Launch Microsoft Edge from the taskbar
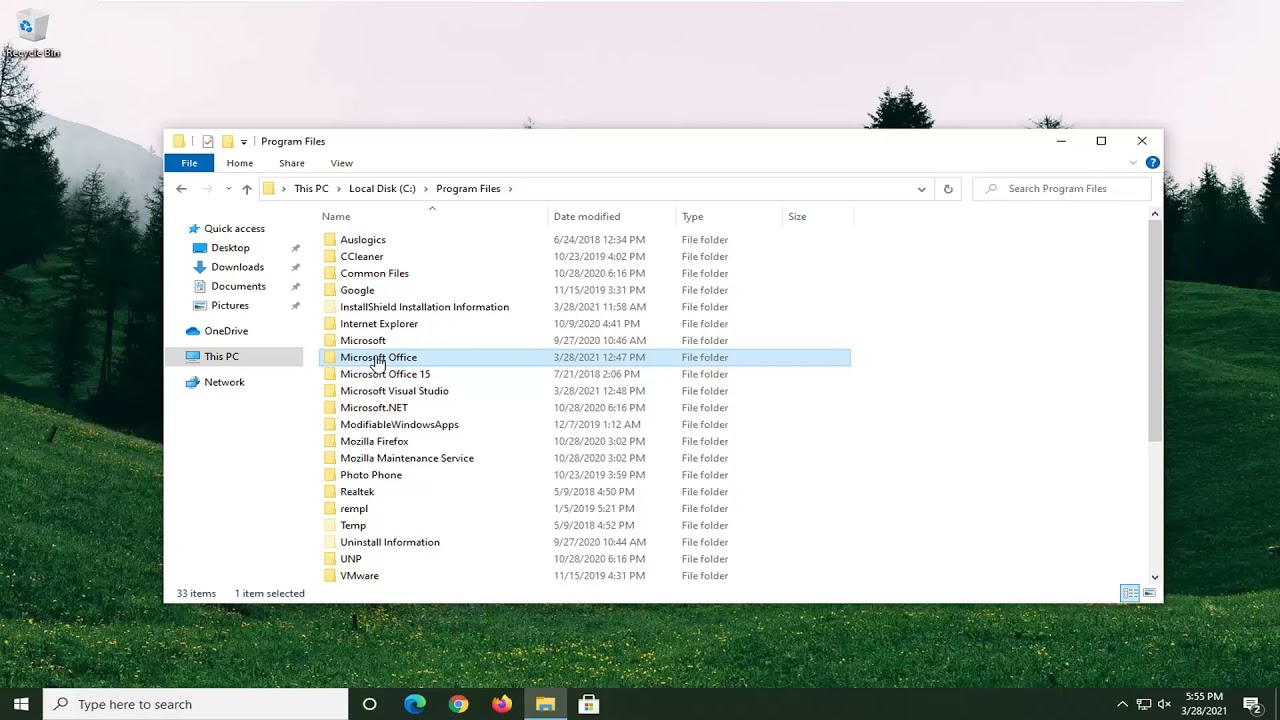1280x720 pixels. tap(414, 704)
